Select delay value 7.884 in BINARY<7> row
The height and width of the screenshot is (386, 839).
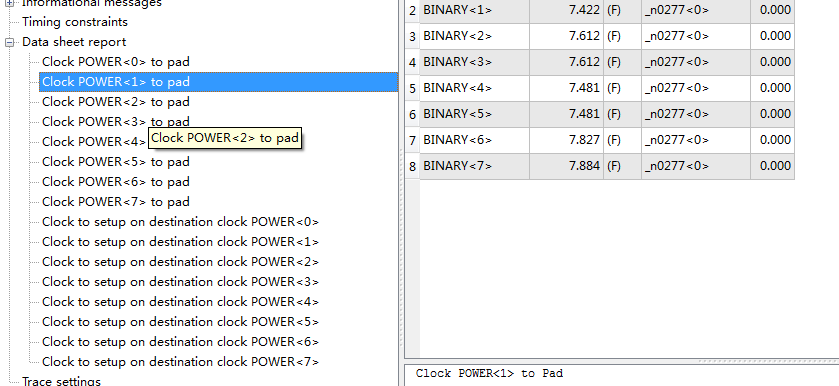(567, 166)
